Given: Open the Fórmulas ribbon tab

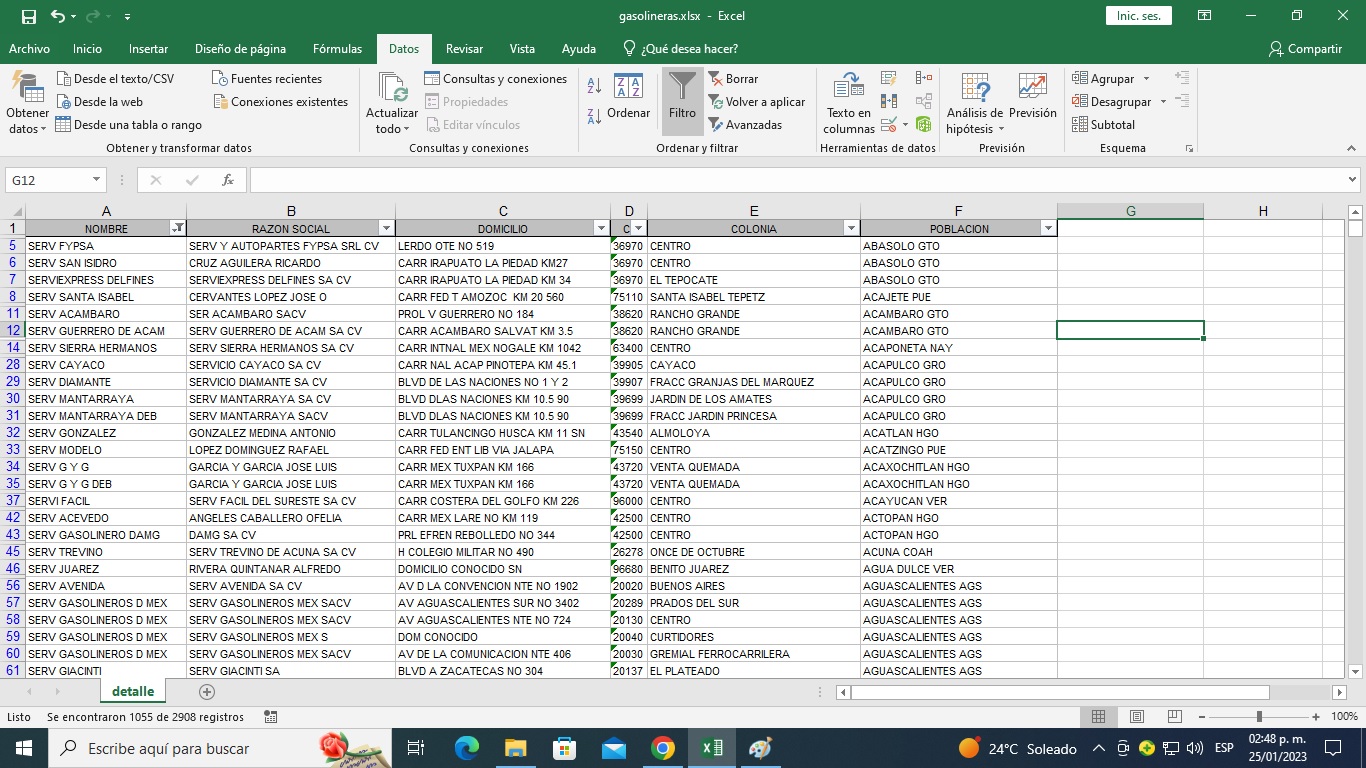Looking at the screenshot, I should 337,49.
